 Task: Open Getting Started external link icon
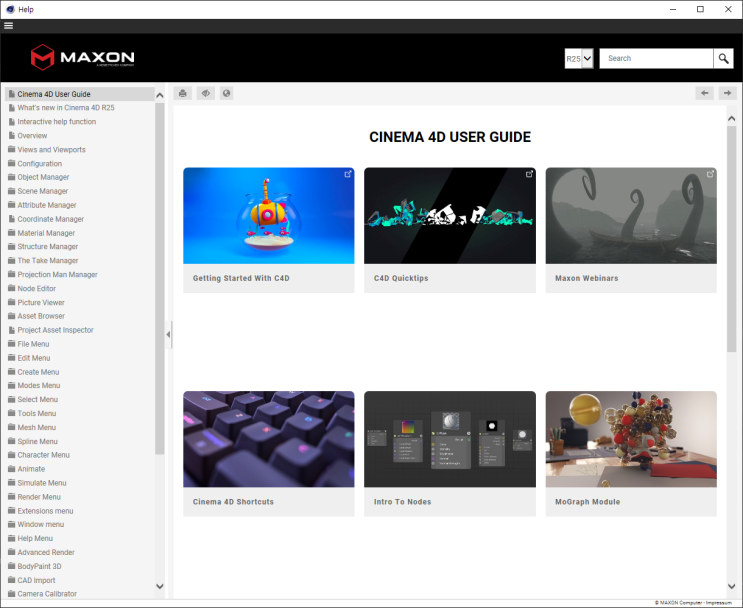tap(348, 174)
